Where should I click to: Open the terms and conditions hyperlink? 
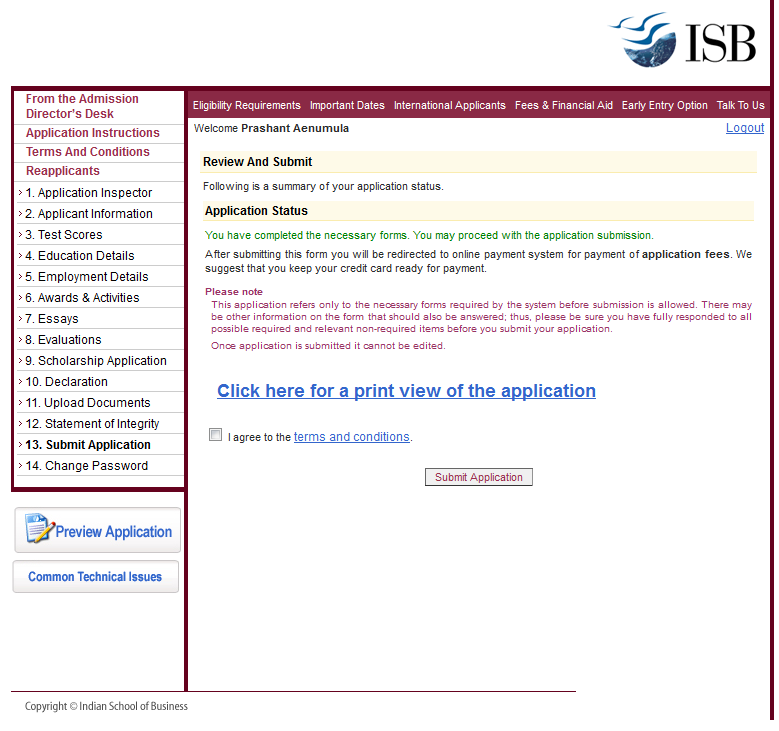[351, 437]
